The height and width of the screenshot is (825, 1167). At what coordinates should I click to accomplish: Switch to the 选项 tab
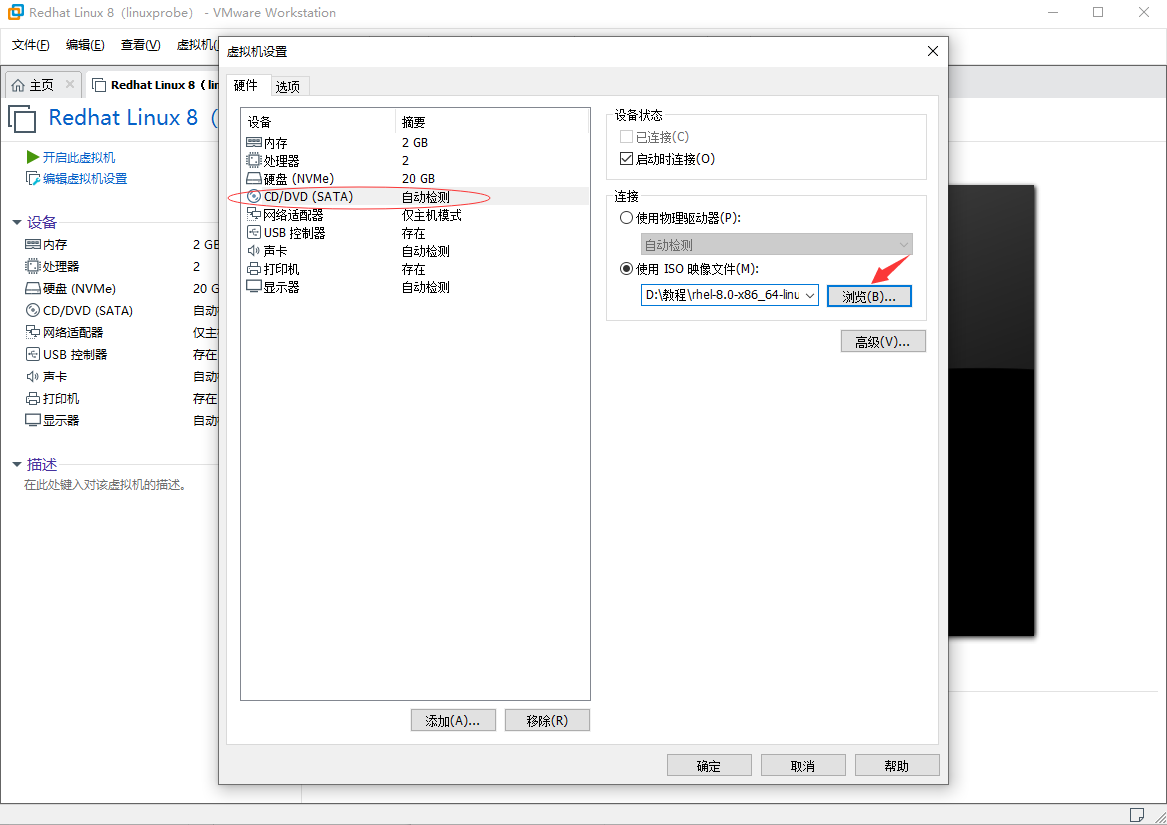coord(288,87)
